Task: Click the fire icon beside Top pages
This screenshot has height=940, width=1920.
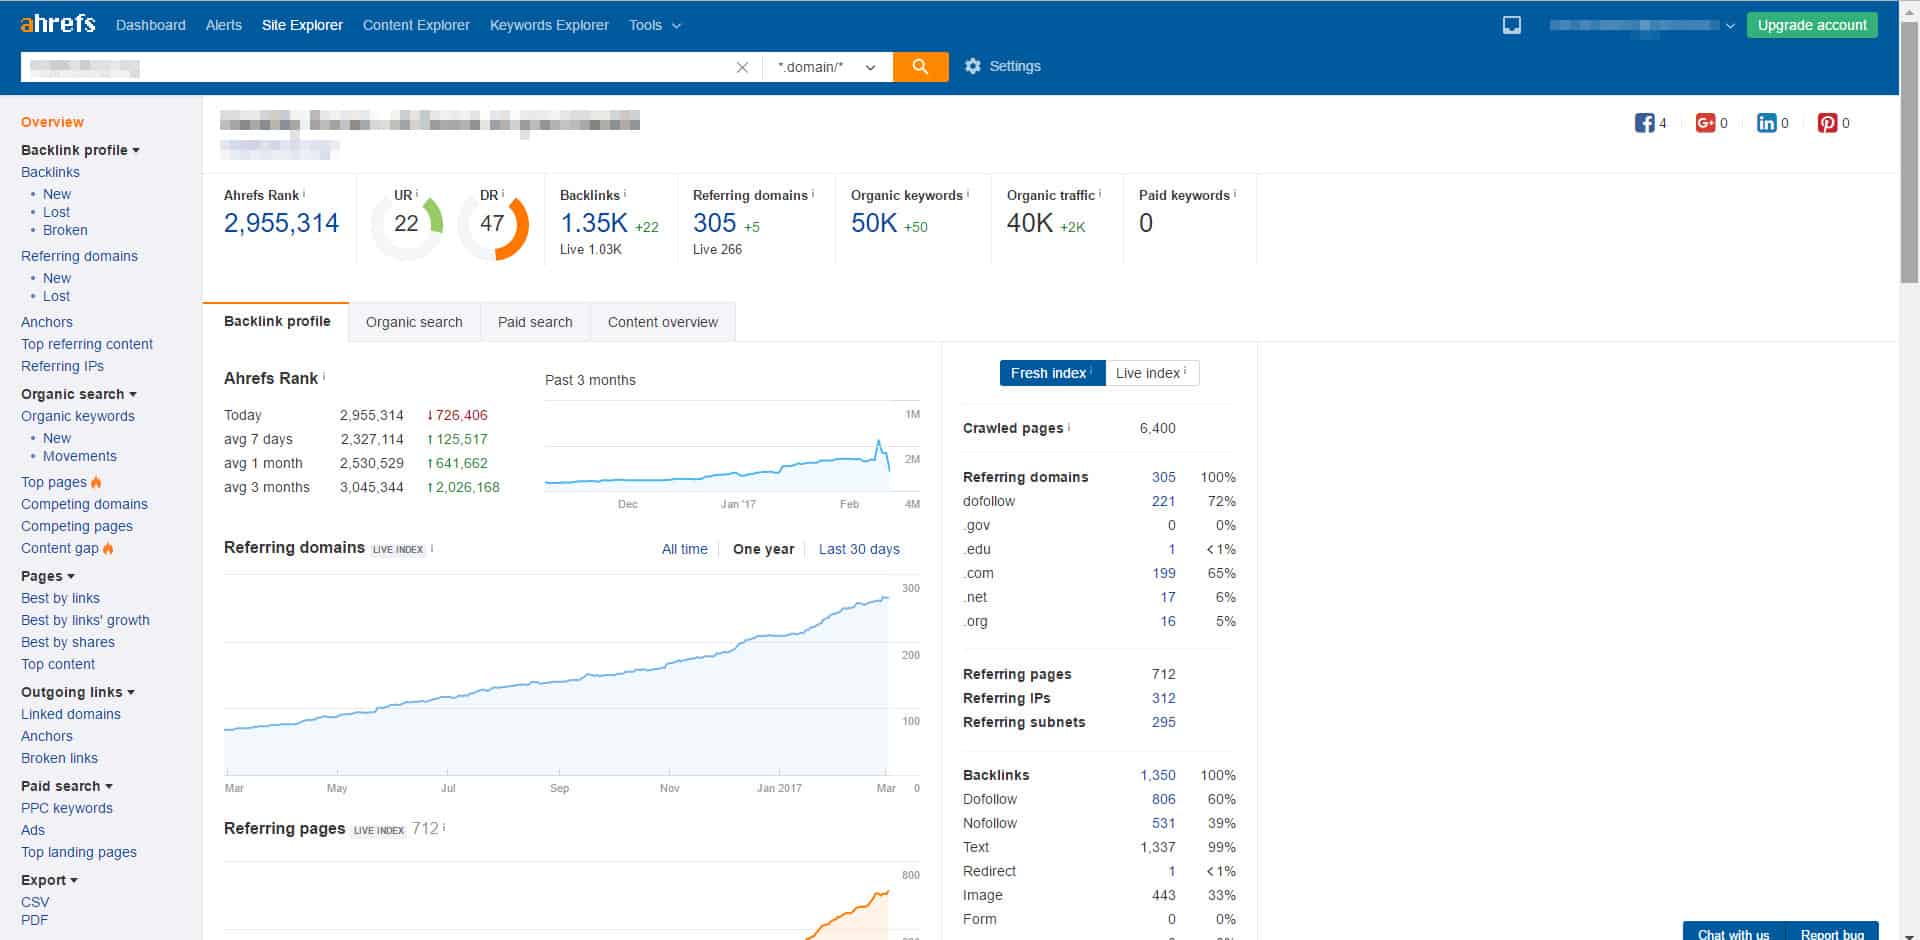Action: click(96, 482)
